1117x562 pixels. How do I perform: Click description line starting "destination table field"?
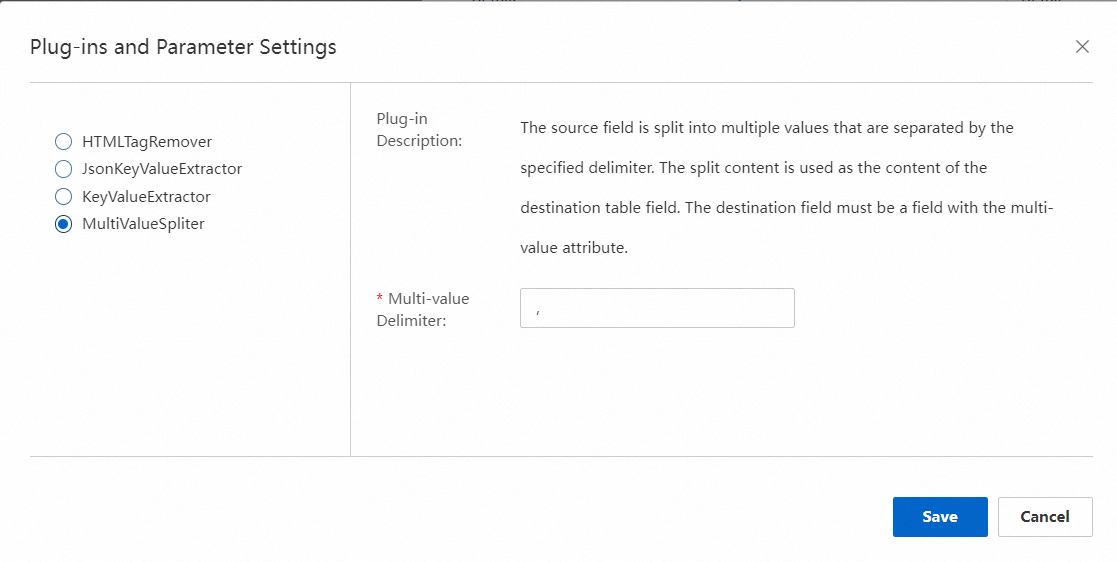[787, 208]
